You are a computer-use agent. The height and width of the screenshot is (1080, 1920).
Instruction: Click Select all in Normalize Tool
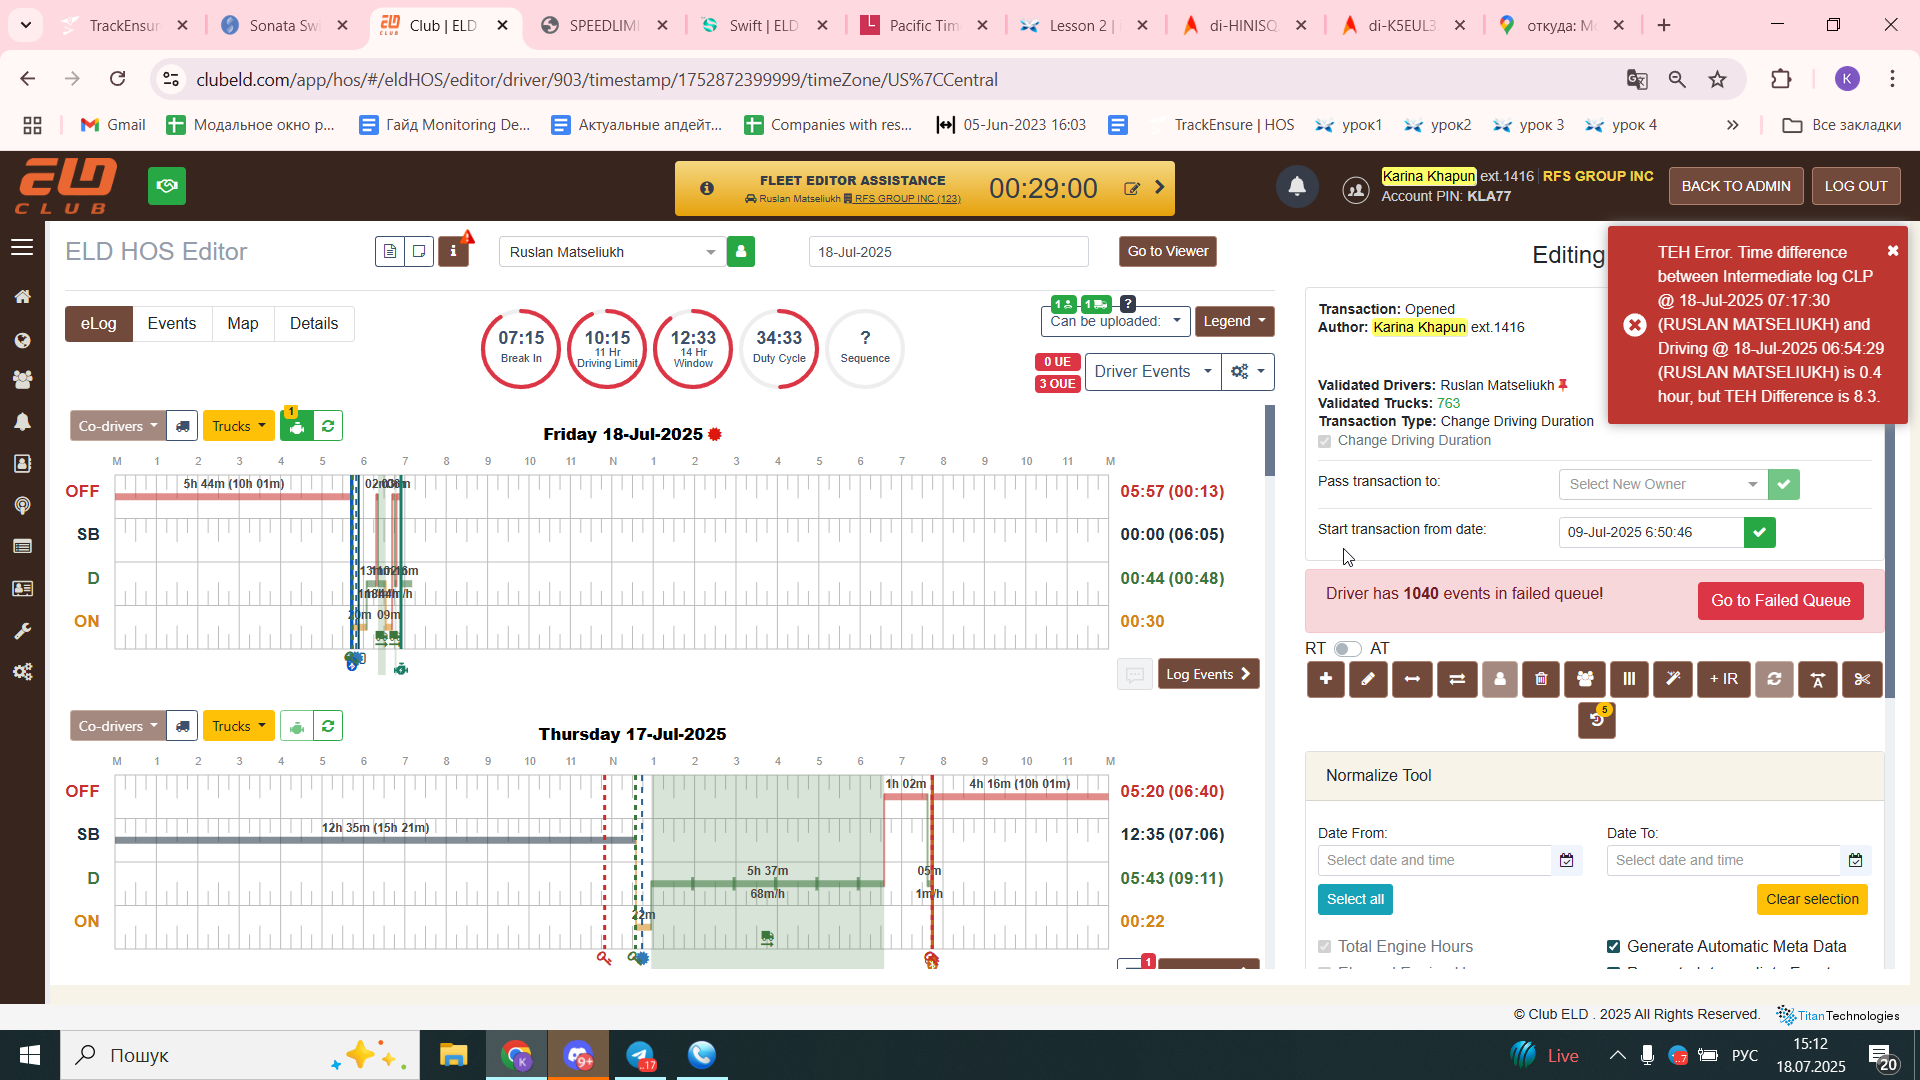(x=1355, y=900)
